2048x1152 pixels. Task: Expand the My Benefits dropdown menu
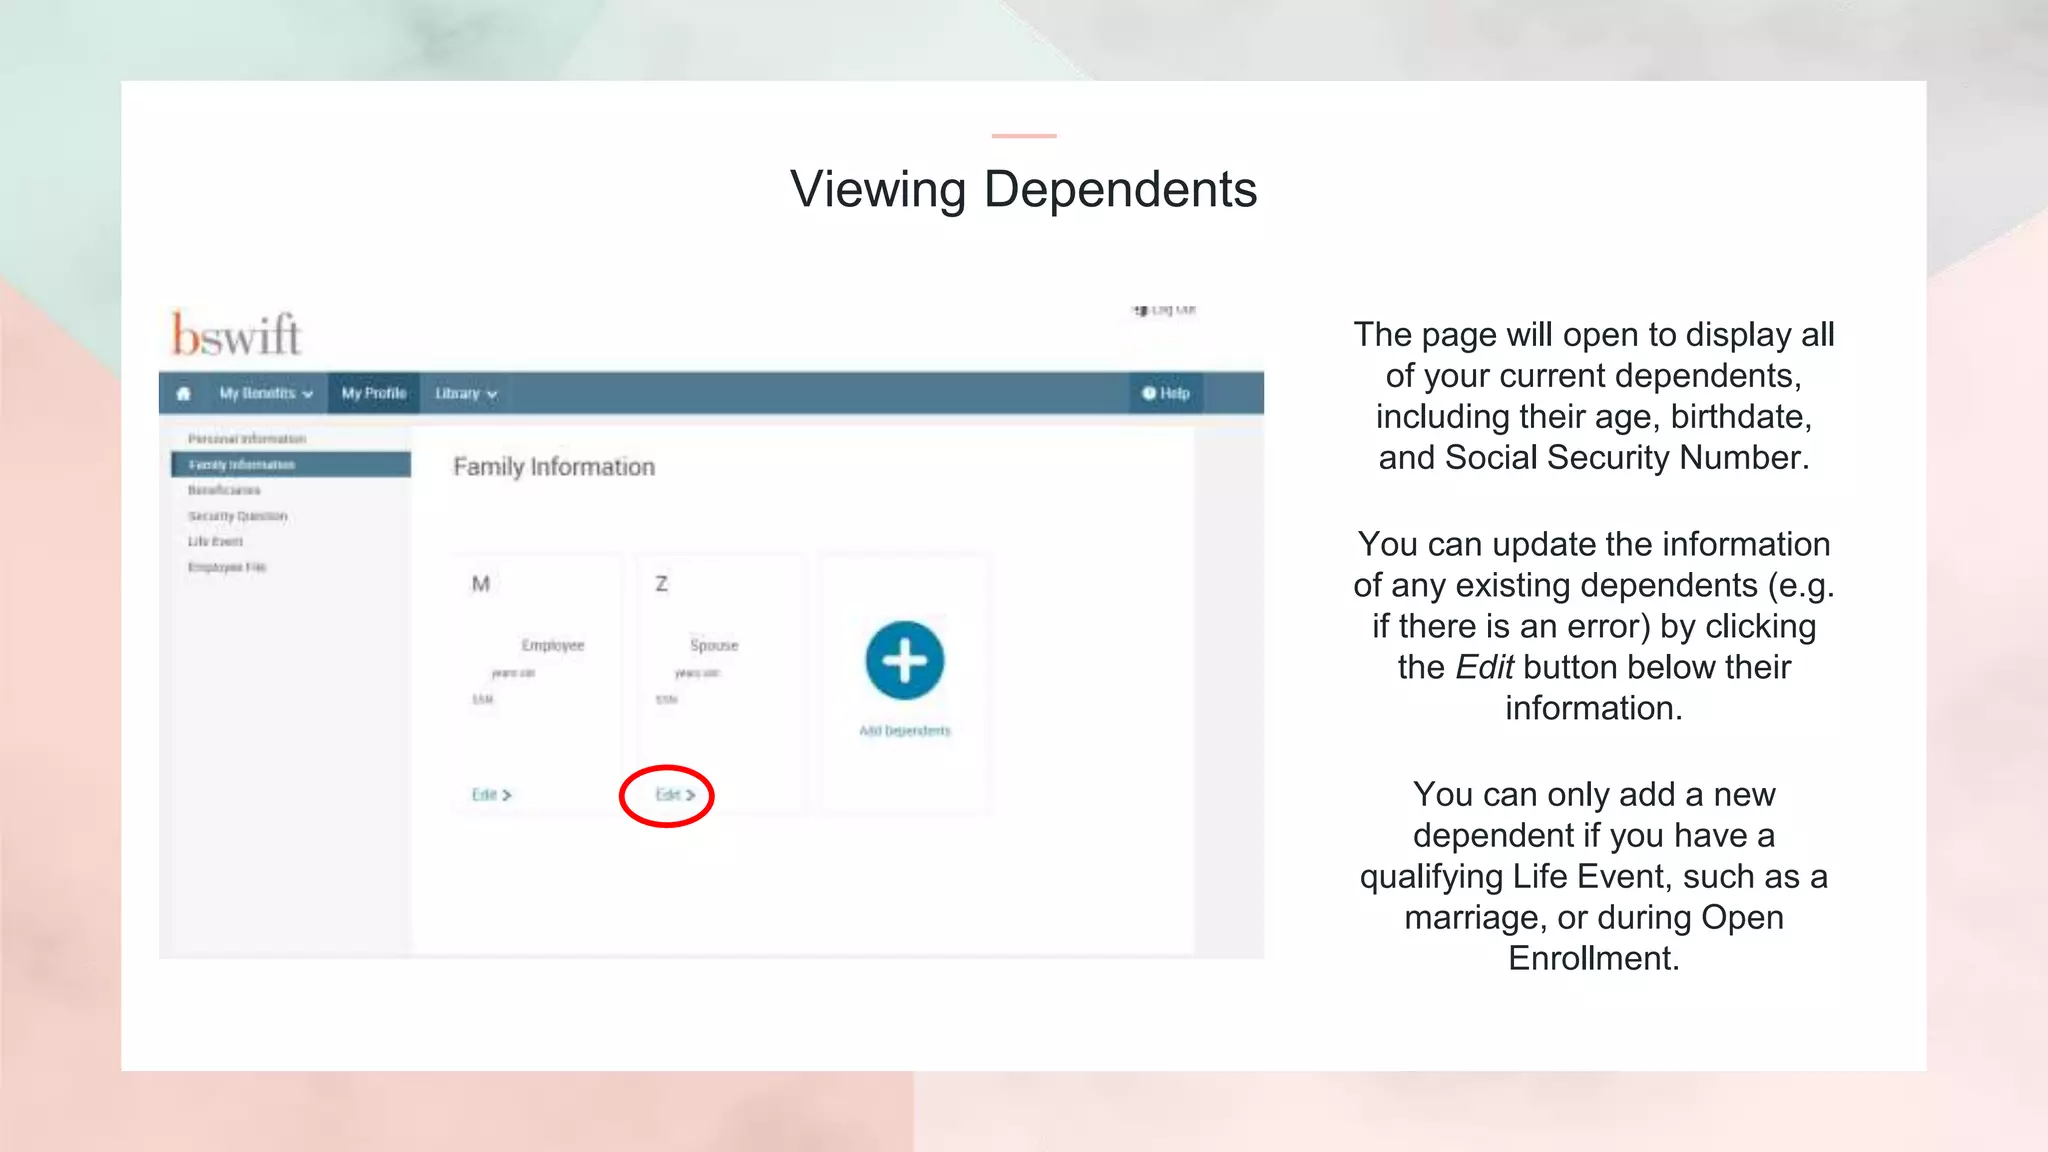coord(266,393)
